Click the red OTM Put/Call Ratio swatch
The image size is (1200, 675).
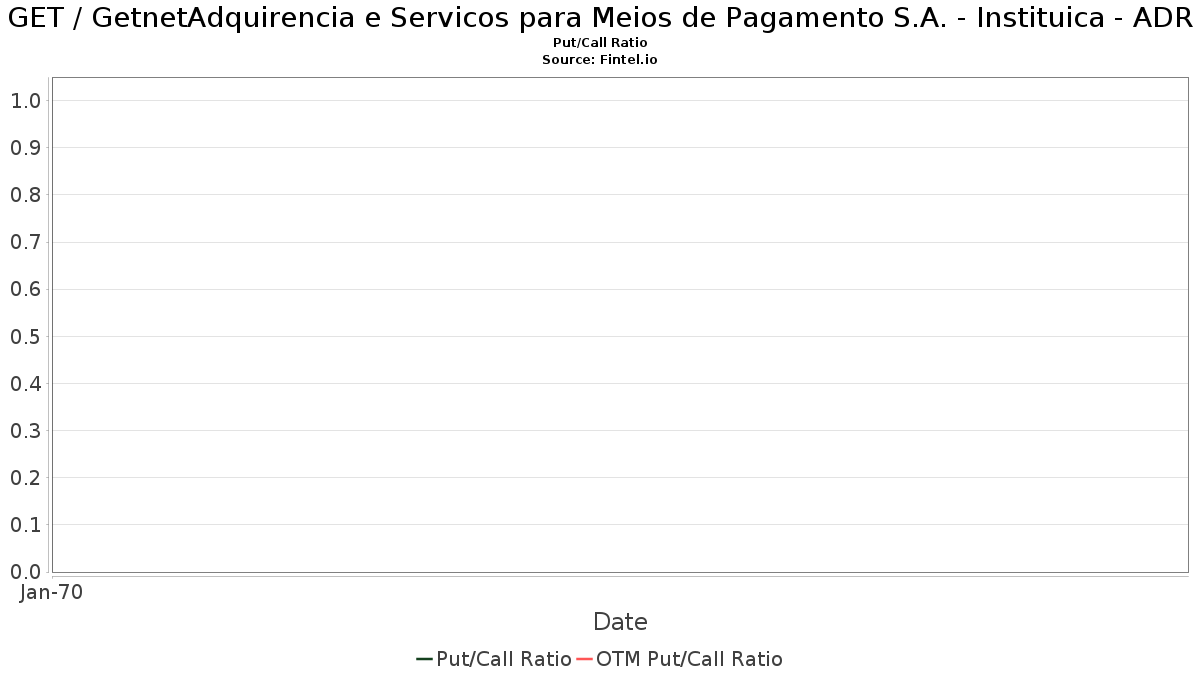[584, 659]
